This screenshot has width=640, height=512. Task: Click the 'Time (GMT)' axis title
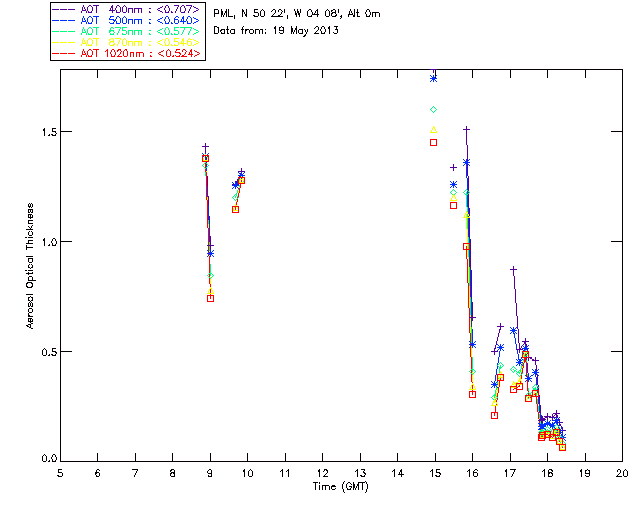340,487
